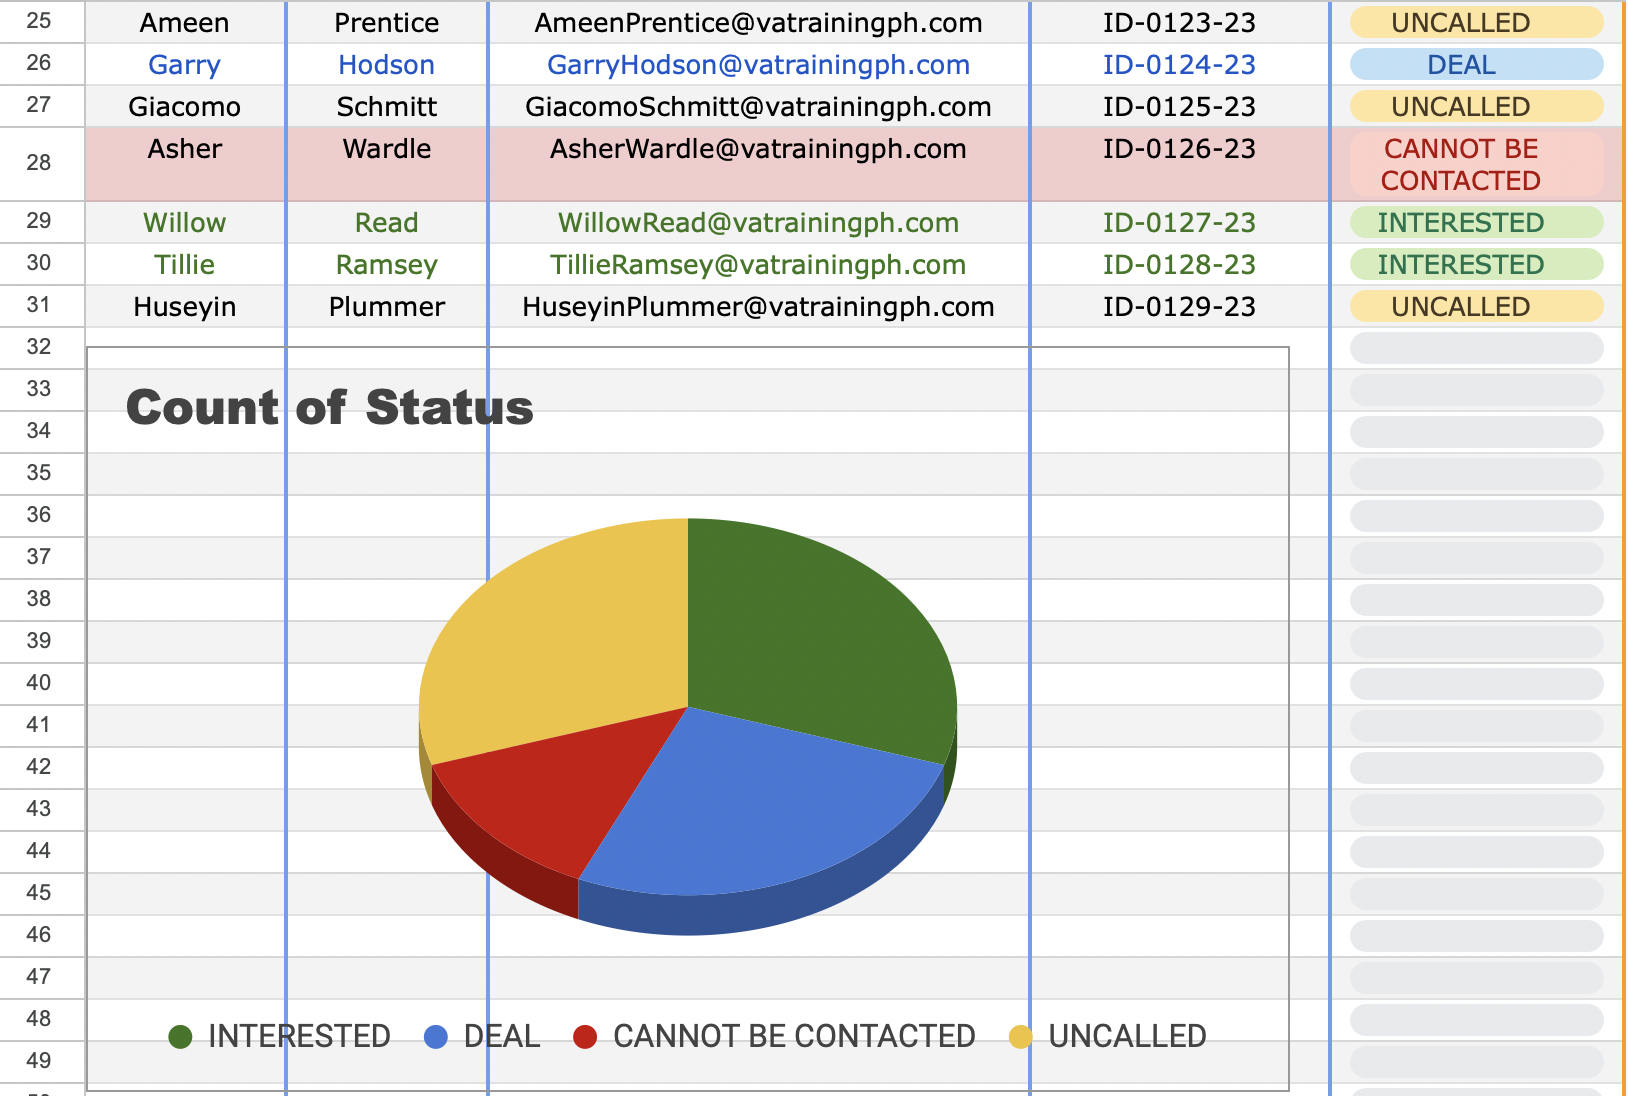Open the INTERESTED status dropdown for Willow Read

(1476, 223)
